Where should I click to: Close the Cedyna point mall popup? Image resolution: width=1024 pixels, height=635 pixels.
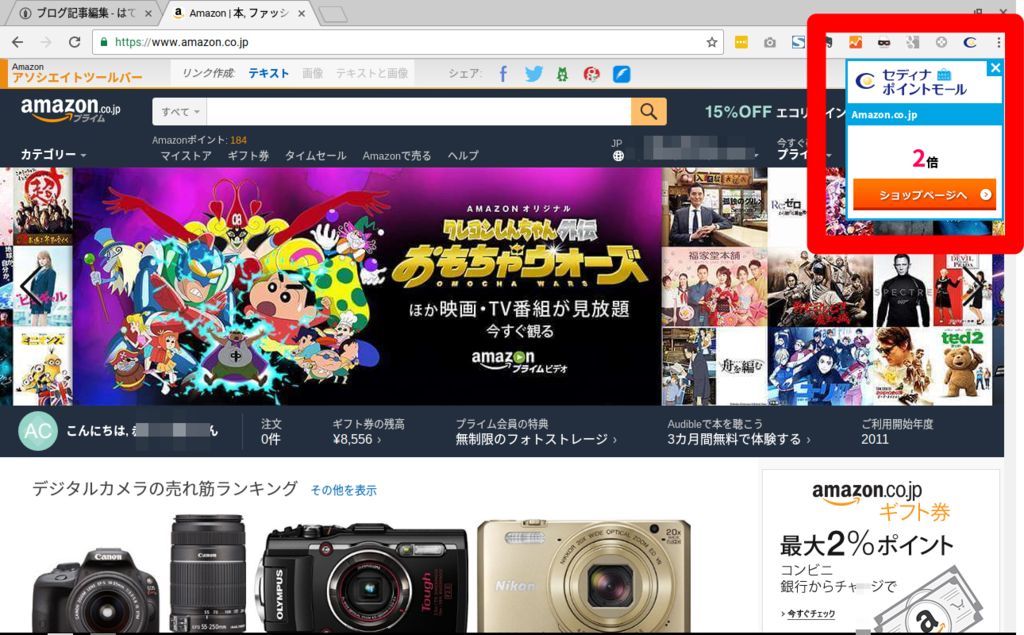pos(995,68)
